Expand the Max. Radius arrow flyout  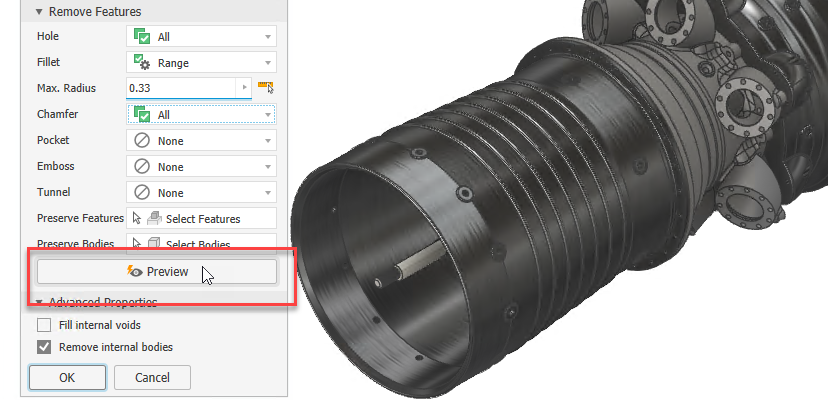244,88
